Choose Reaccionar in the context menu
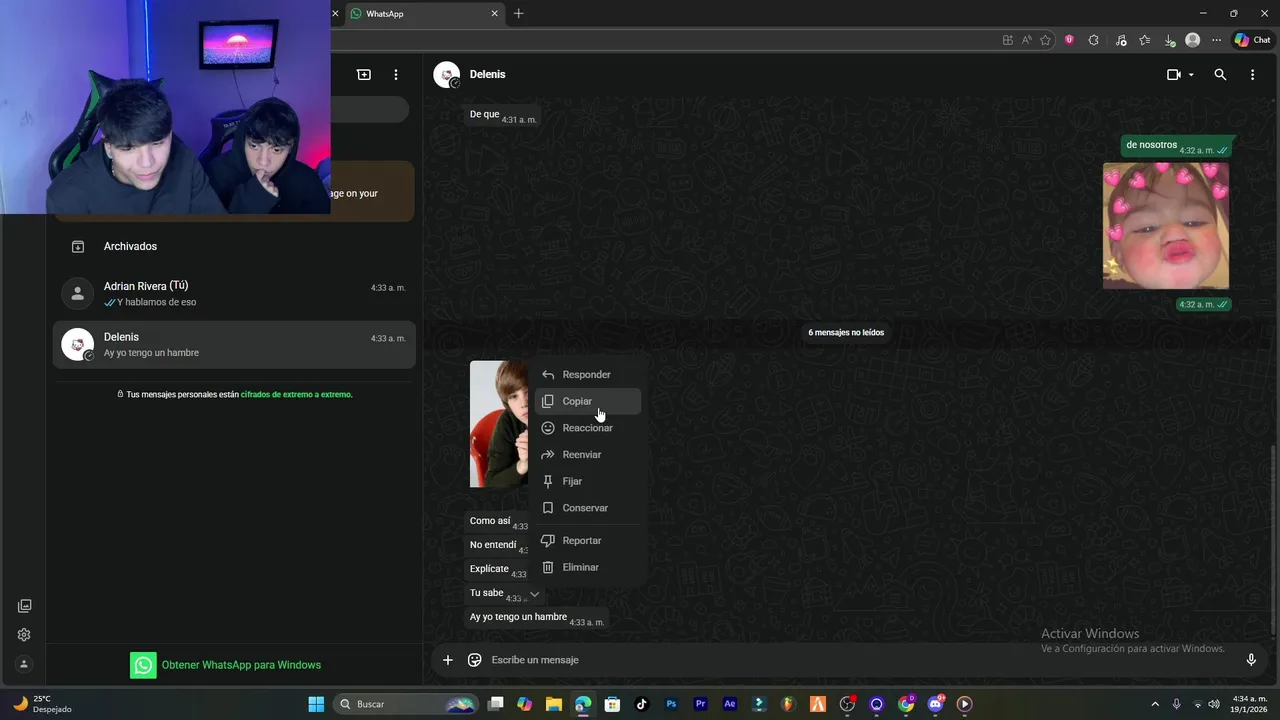The height and width of the screenshot is (720, 1280). click(x=588, y=428)
